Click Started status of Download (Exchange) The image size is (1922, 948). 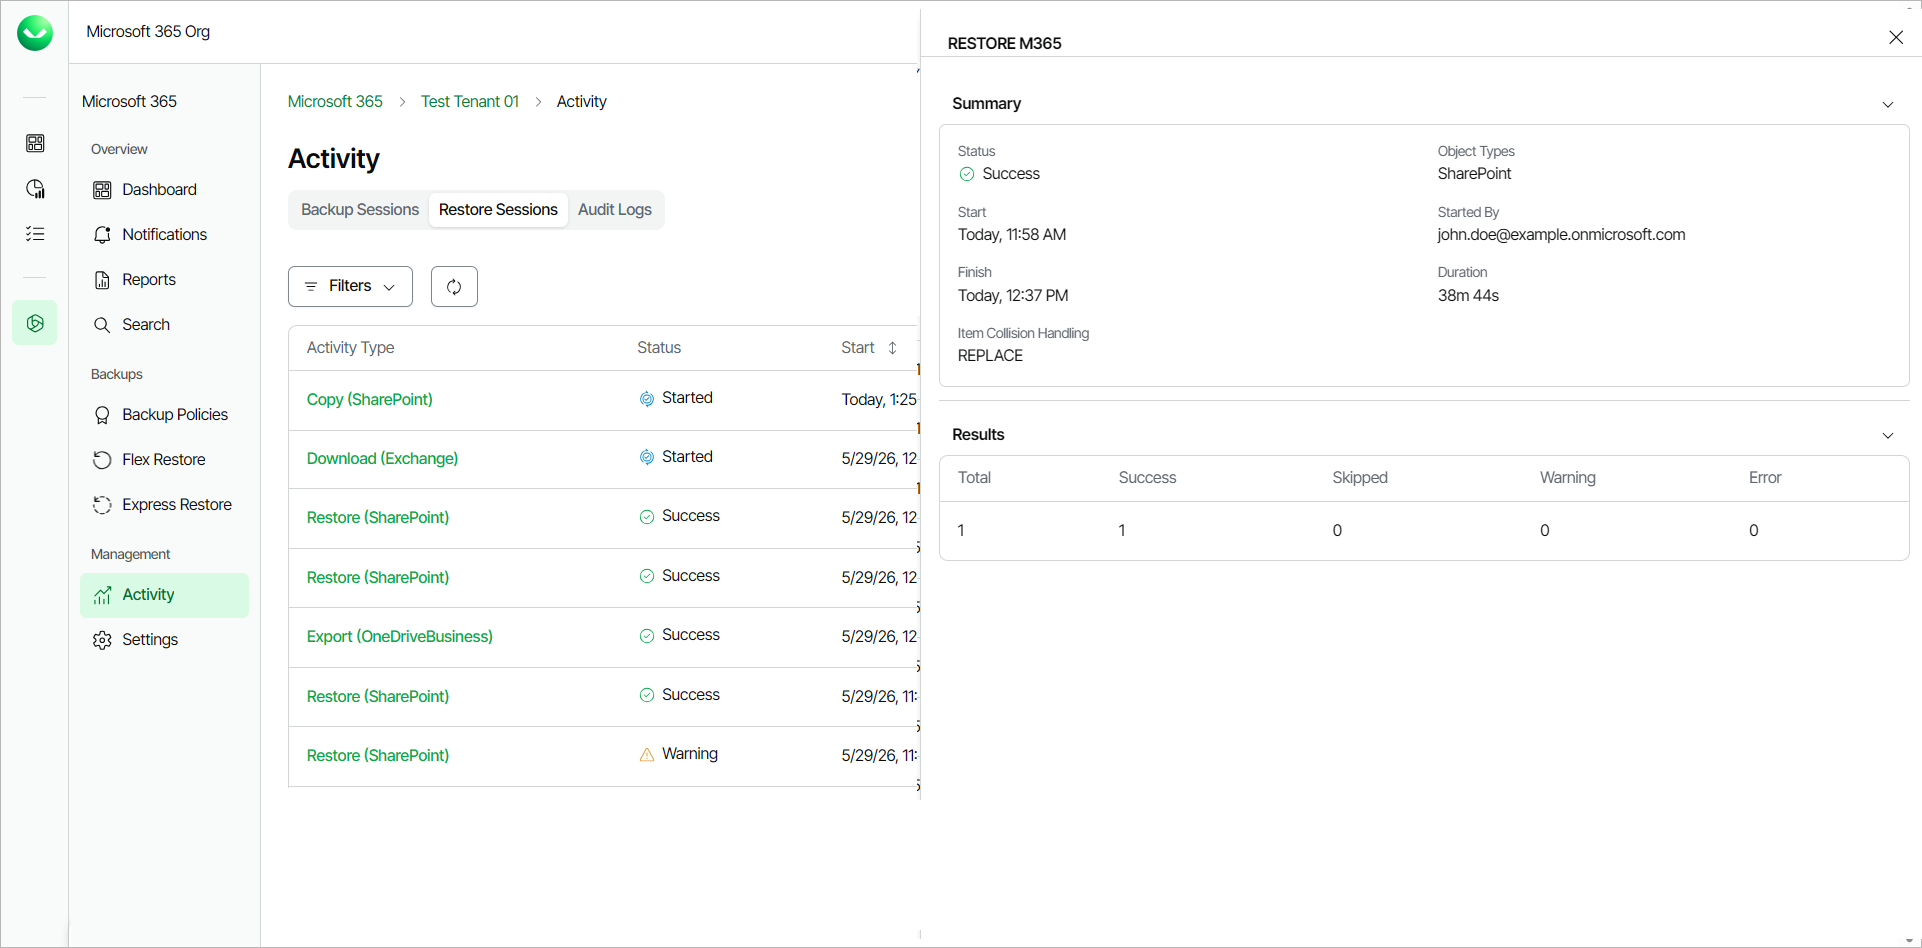pos(676,457)
